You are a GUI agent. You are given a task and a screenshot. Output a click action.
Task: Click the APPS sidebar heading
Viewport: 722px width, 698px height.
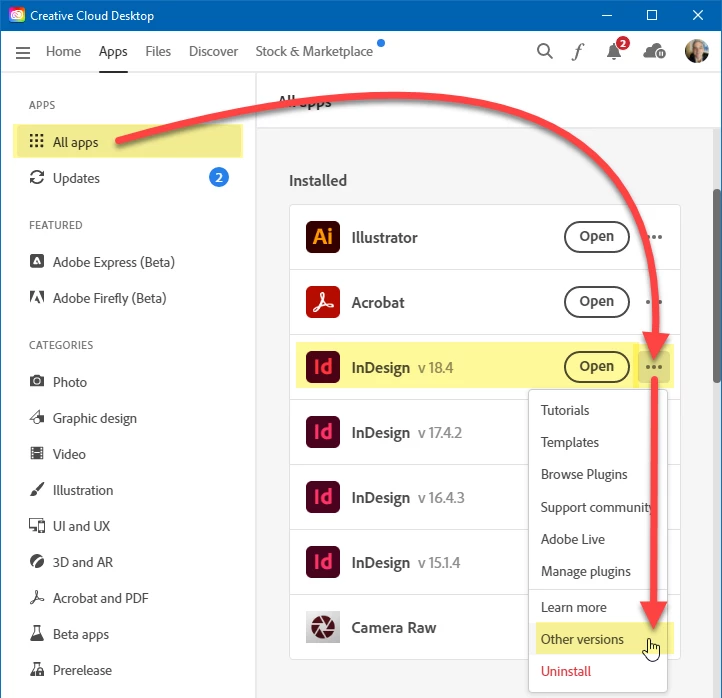pyautogui.click(x=42, y=105)
